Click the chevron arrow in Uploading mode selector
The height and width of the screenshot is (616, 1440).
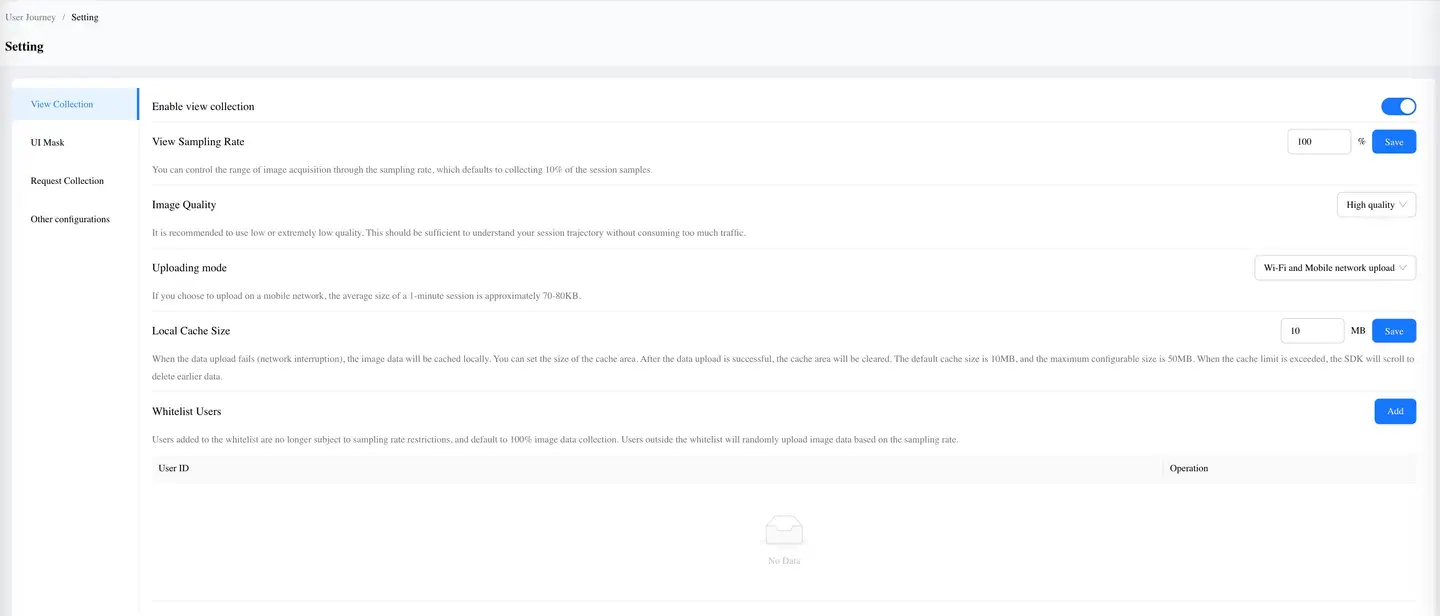point(1403,268)
